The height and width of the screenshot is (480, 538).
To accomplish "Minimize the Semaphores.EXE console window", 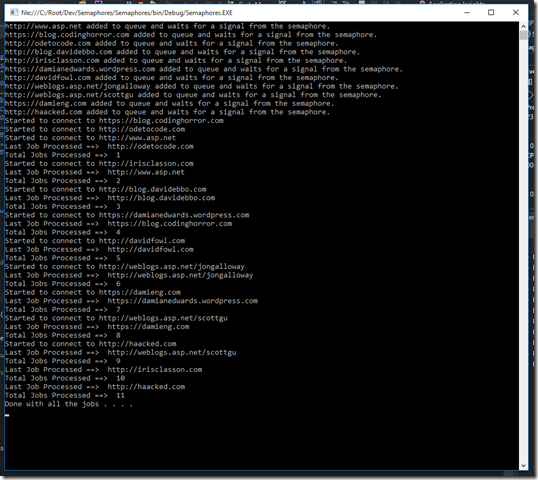I will pos(467,12).
